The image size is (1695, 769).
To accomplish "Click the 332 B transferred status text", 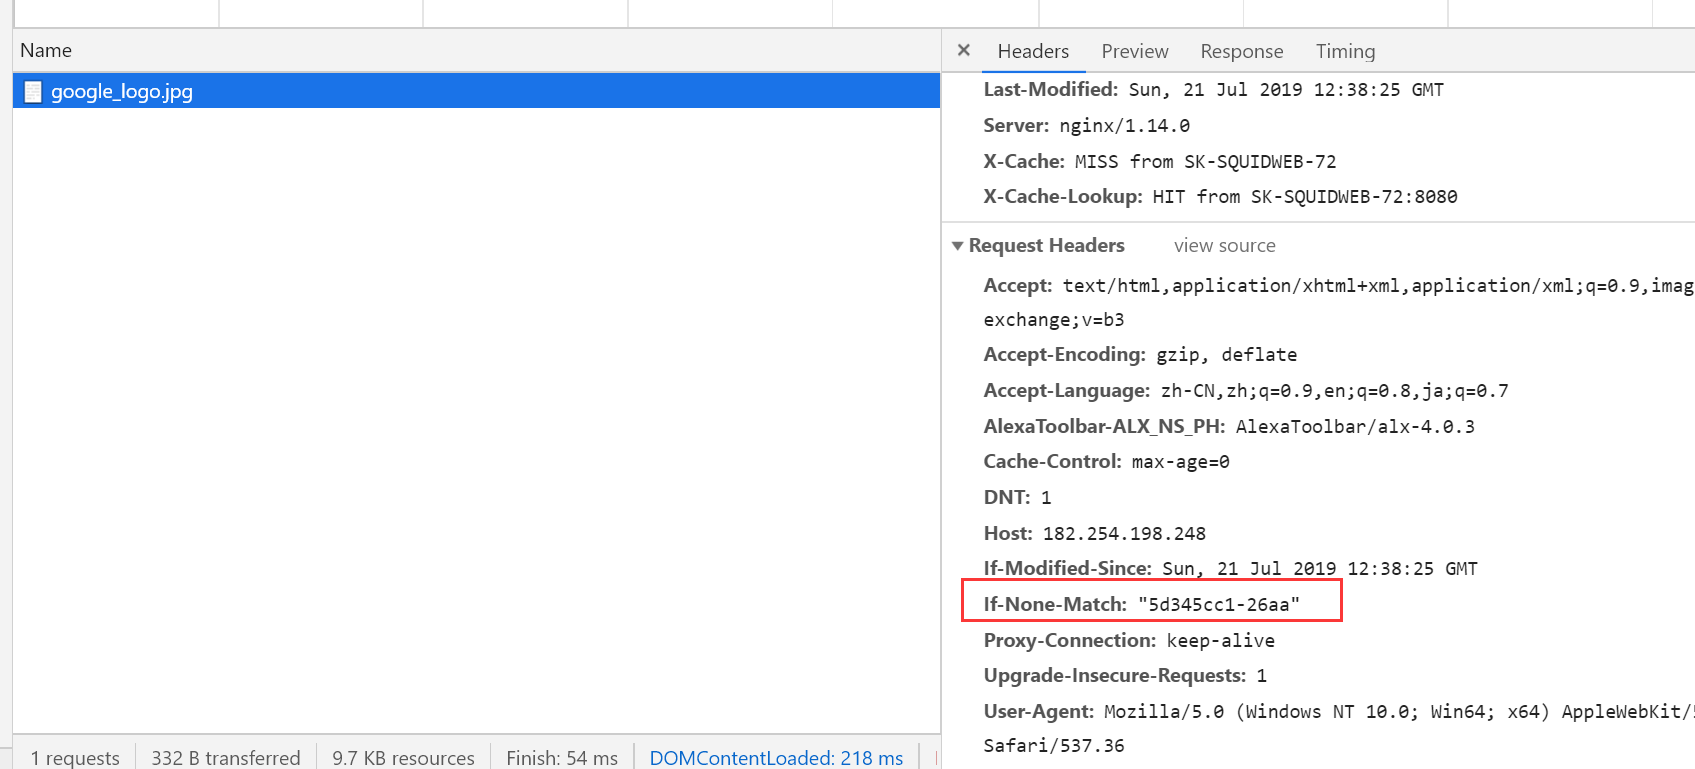I will 226,758.
